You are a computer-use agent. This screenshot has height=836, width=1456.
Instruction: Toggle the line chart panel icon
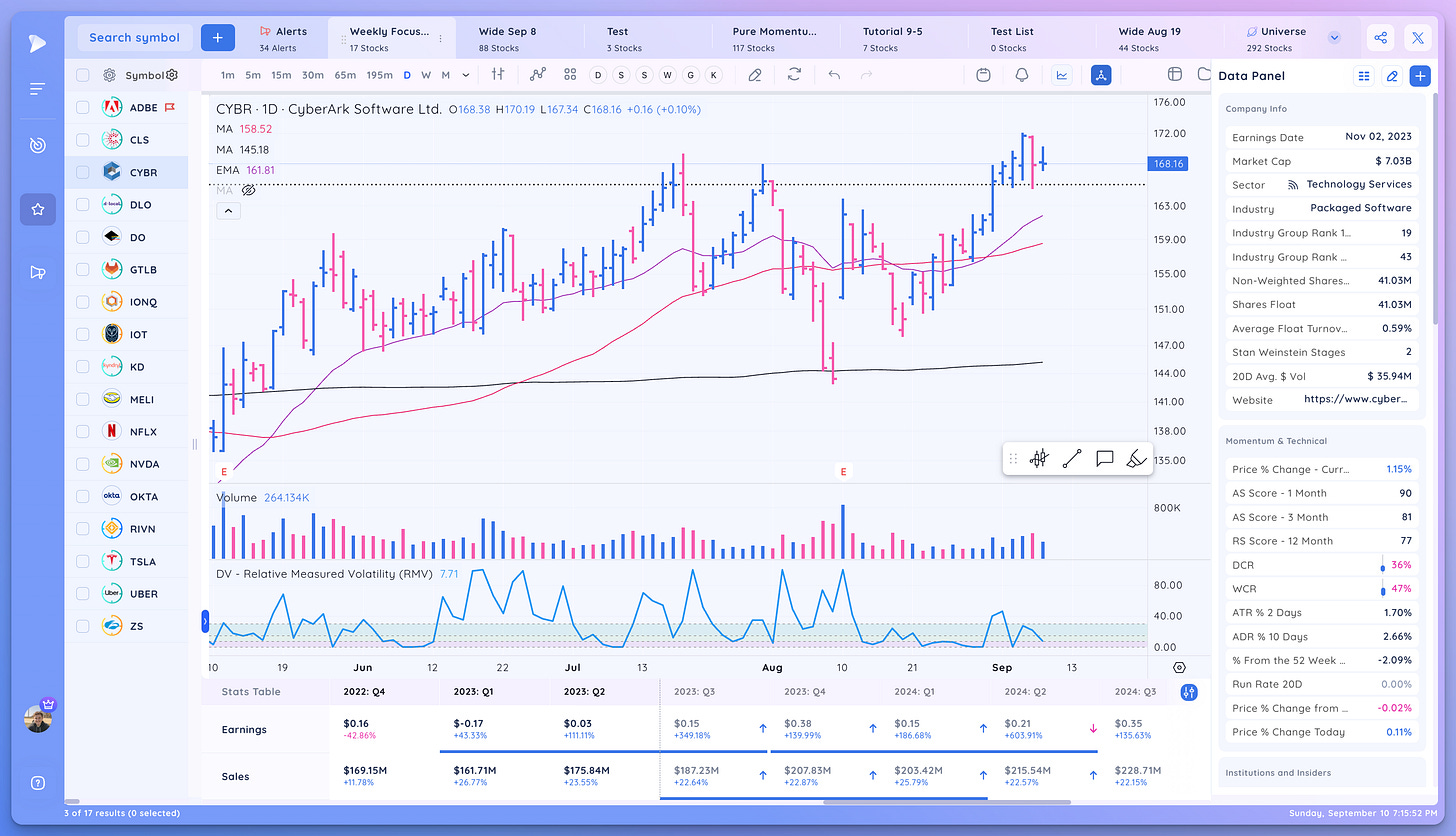[x=1061, y=74]
